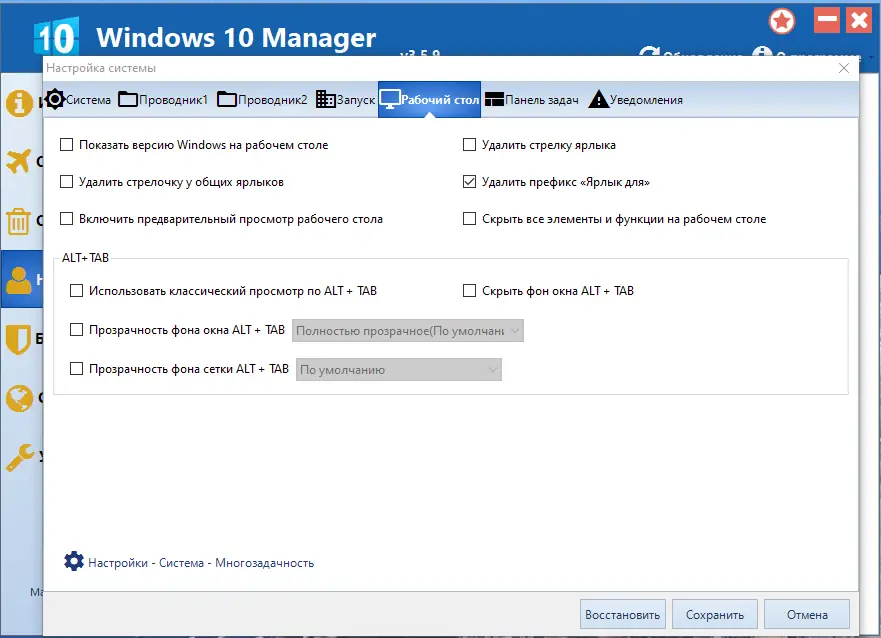Click the Windows 10 Manager logo
This screenshot has height=638, width=881.
click(x=56, y=37)
